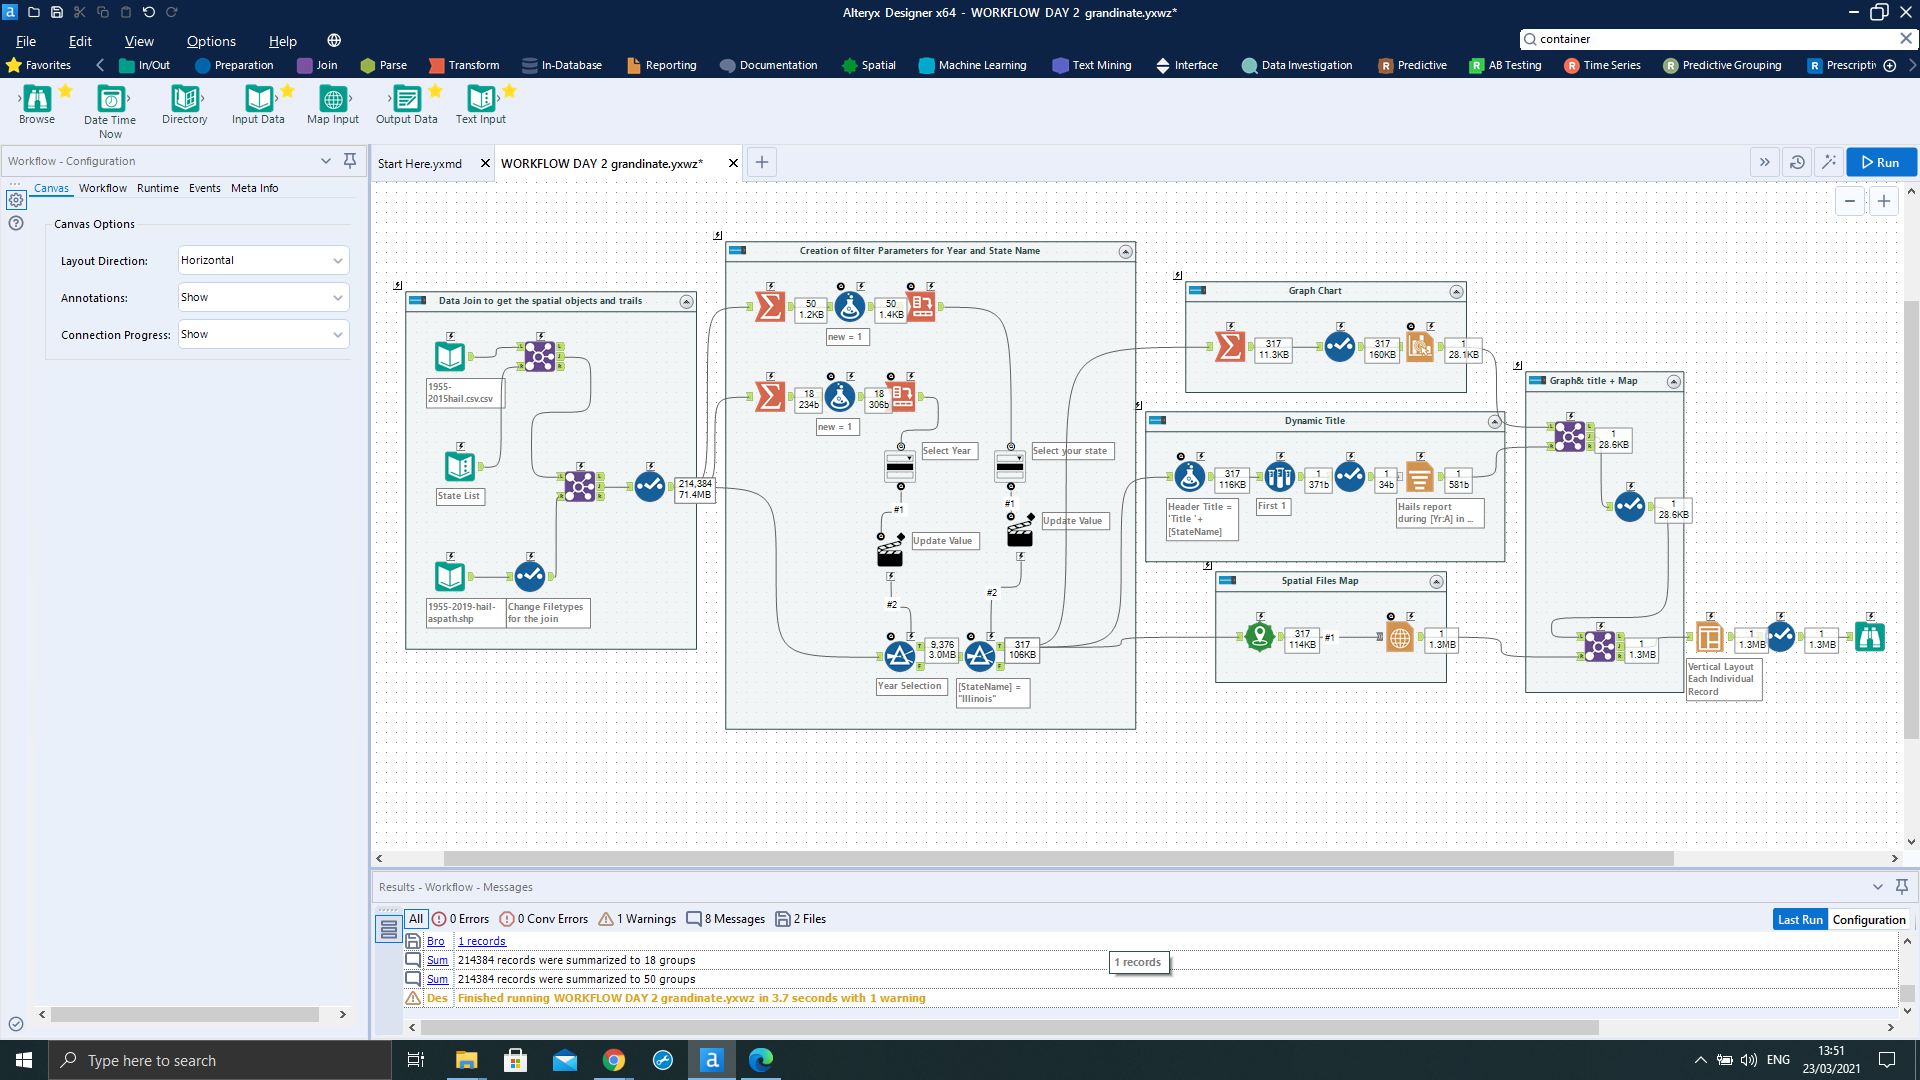Click the Text Input tool icon

(x=480, y=99)
